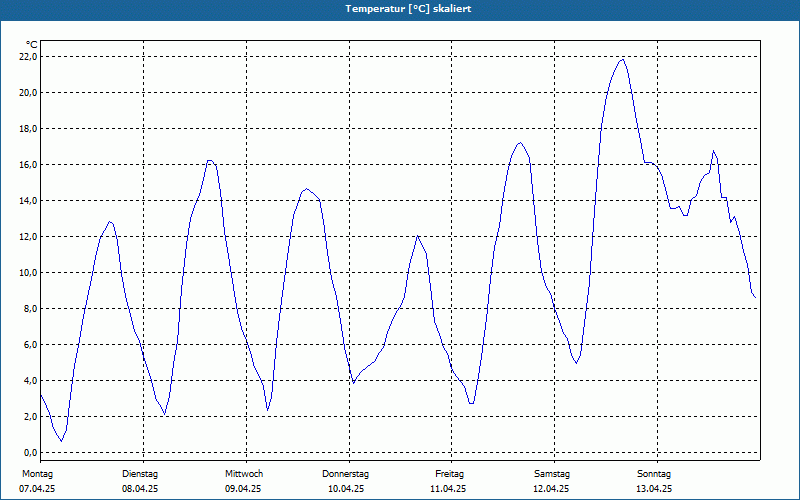Viewport: 800px width, 500px height.
Task: Click the Montag day label
Action: pyautogui.click(x=37, y=474)
